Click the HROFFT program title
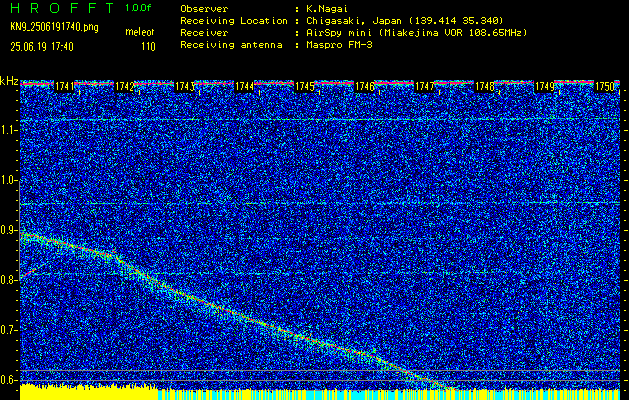629x400 pixels. point(62,8)
